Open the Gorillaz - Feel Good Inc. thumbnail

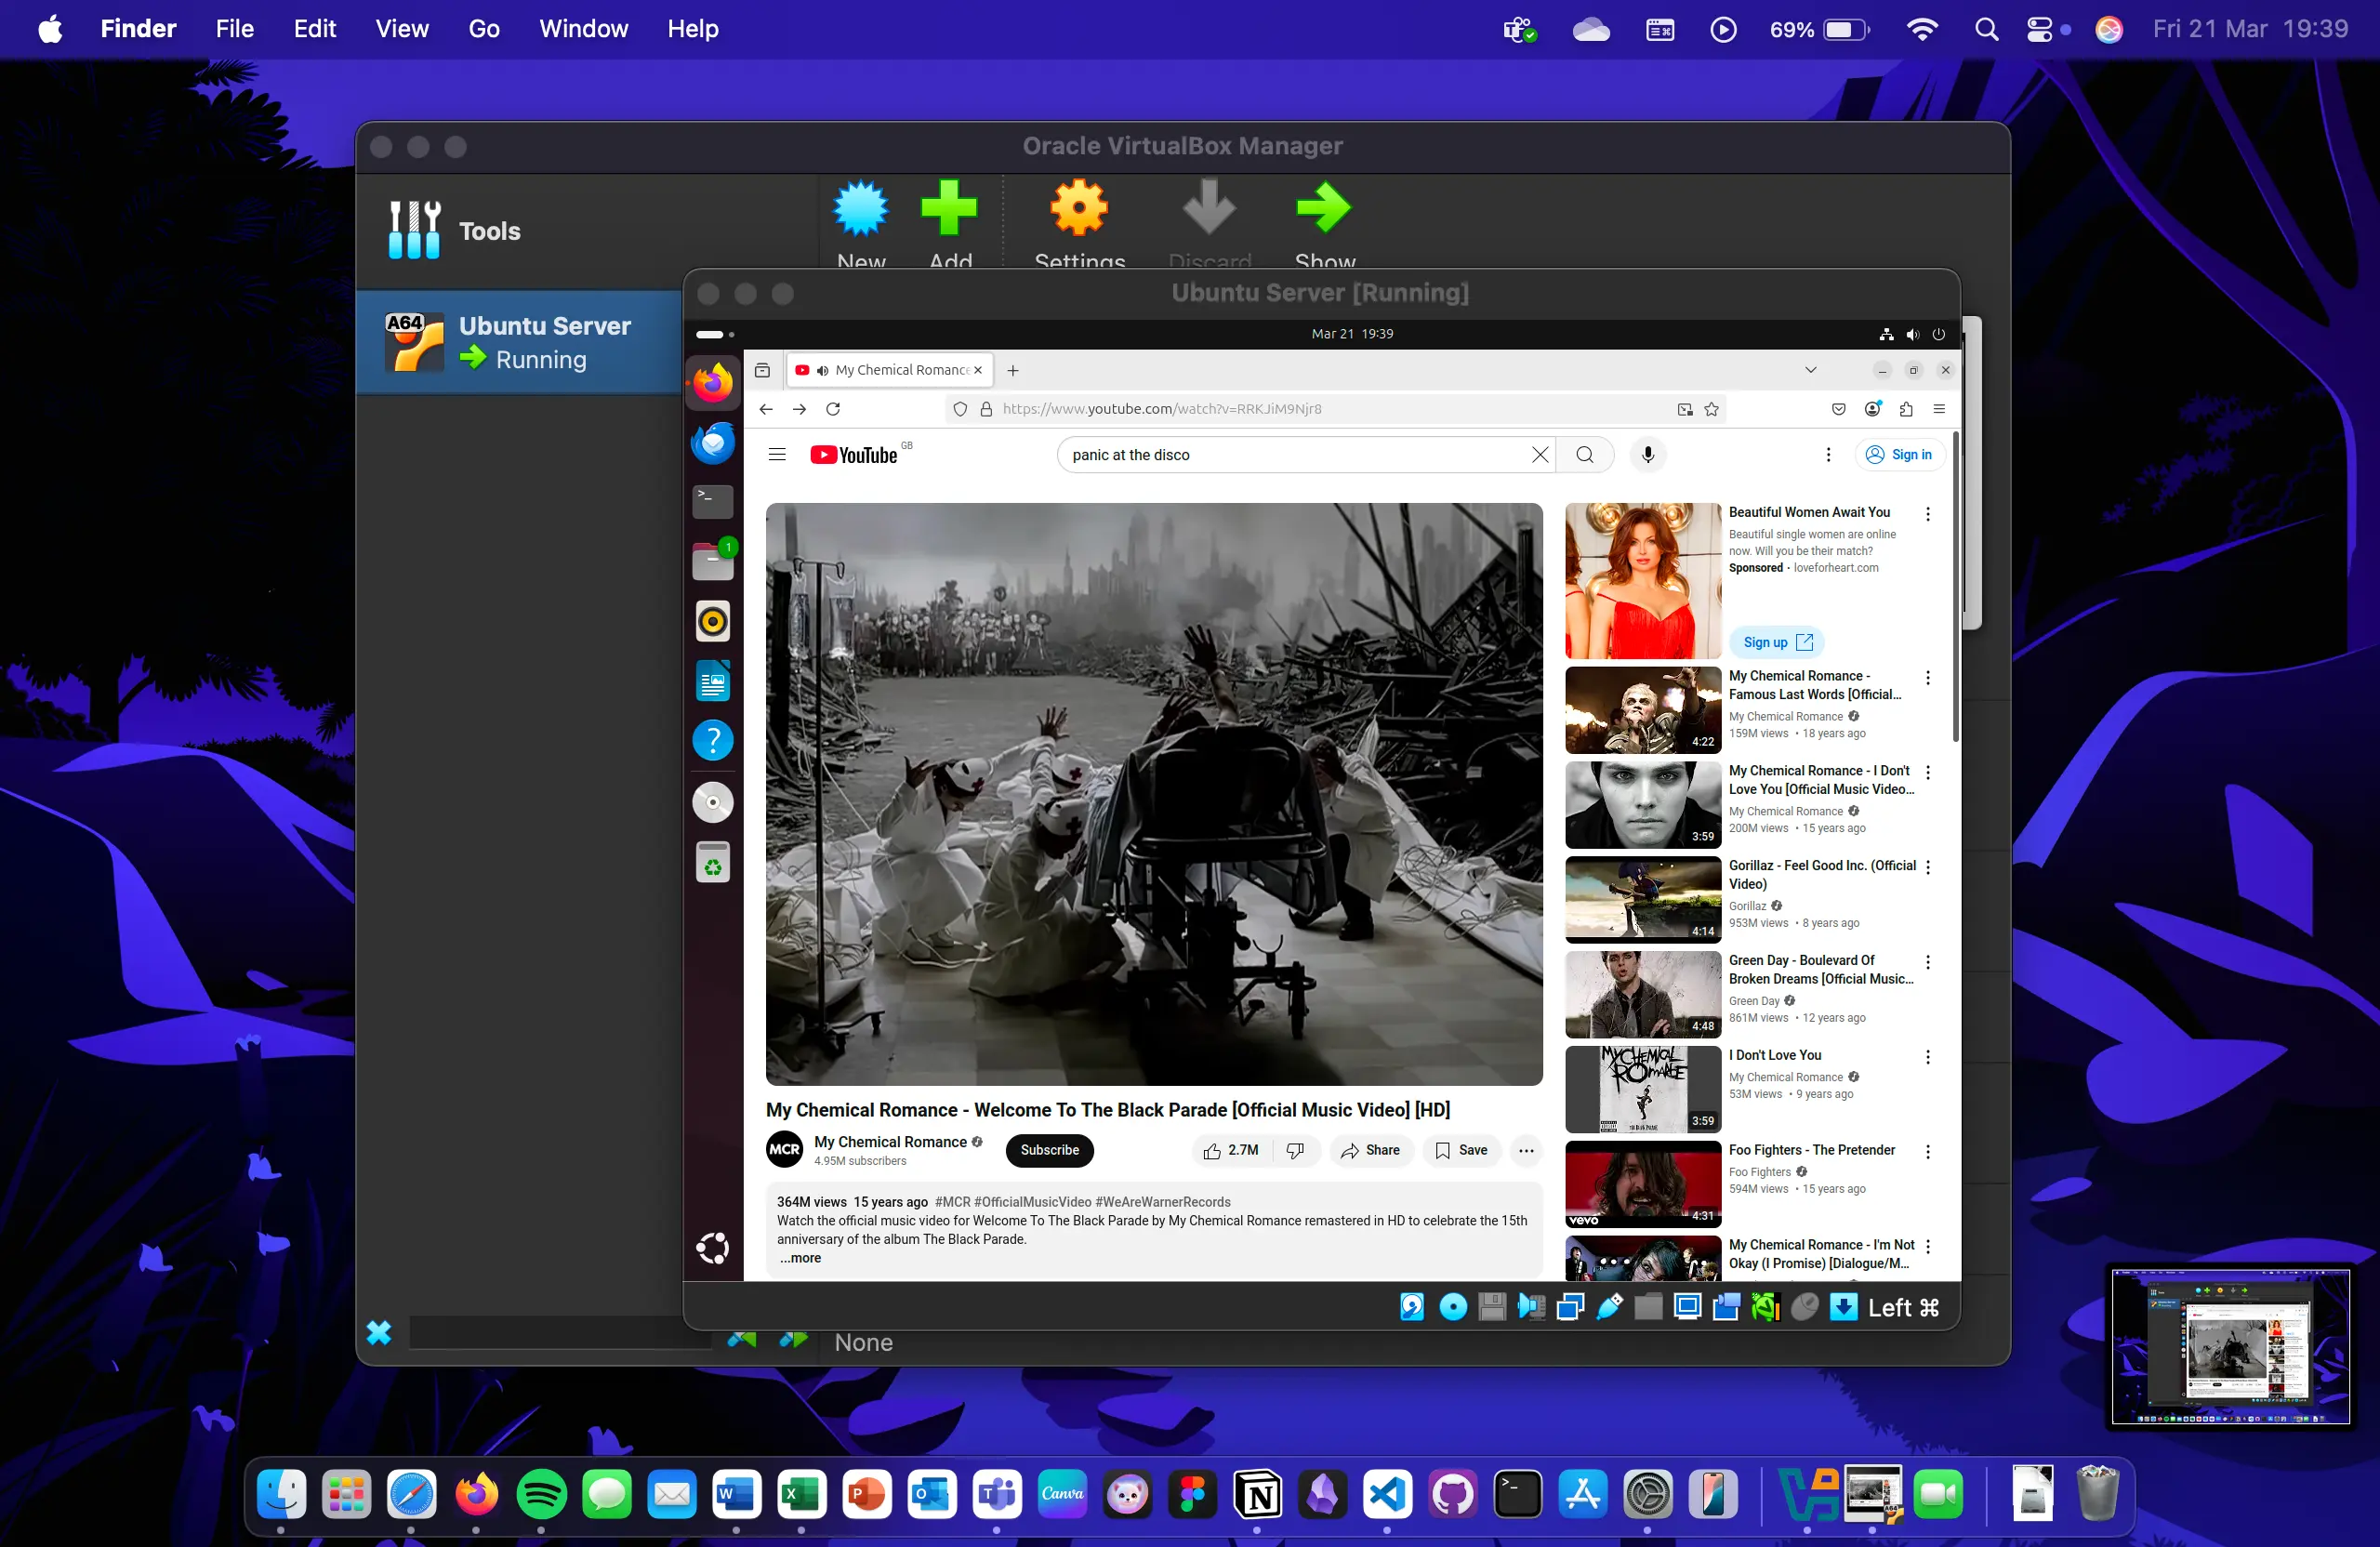pyautogui.click(x=1641, y=899)
